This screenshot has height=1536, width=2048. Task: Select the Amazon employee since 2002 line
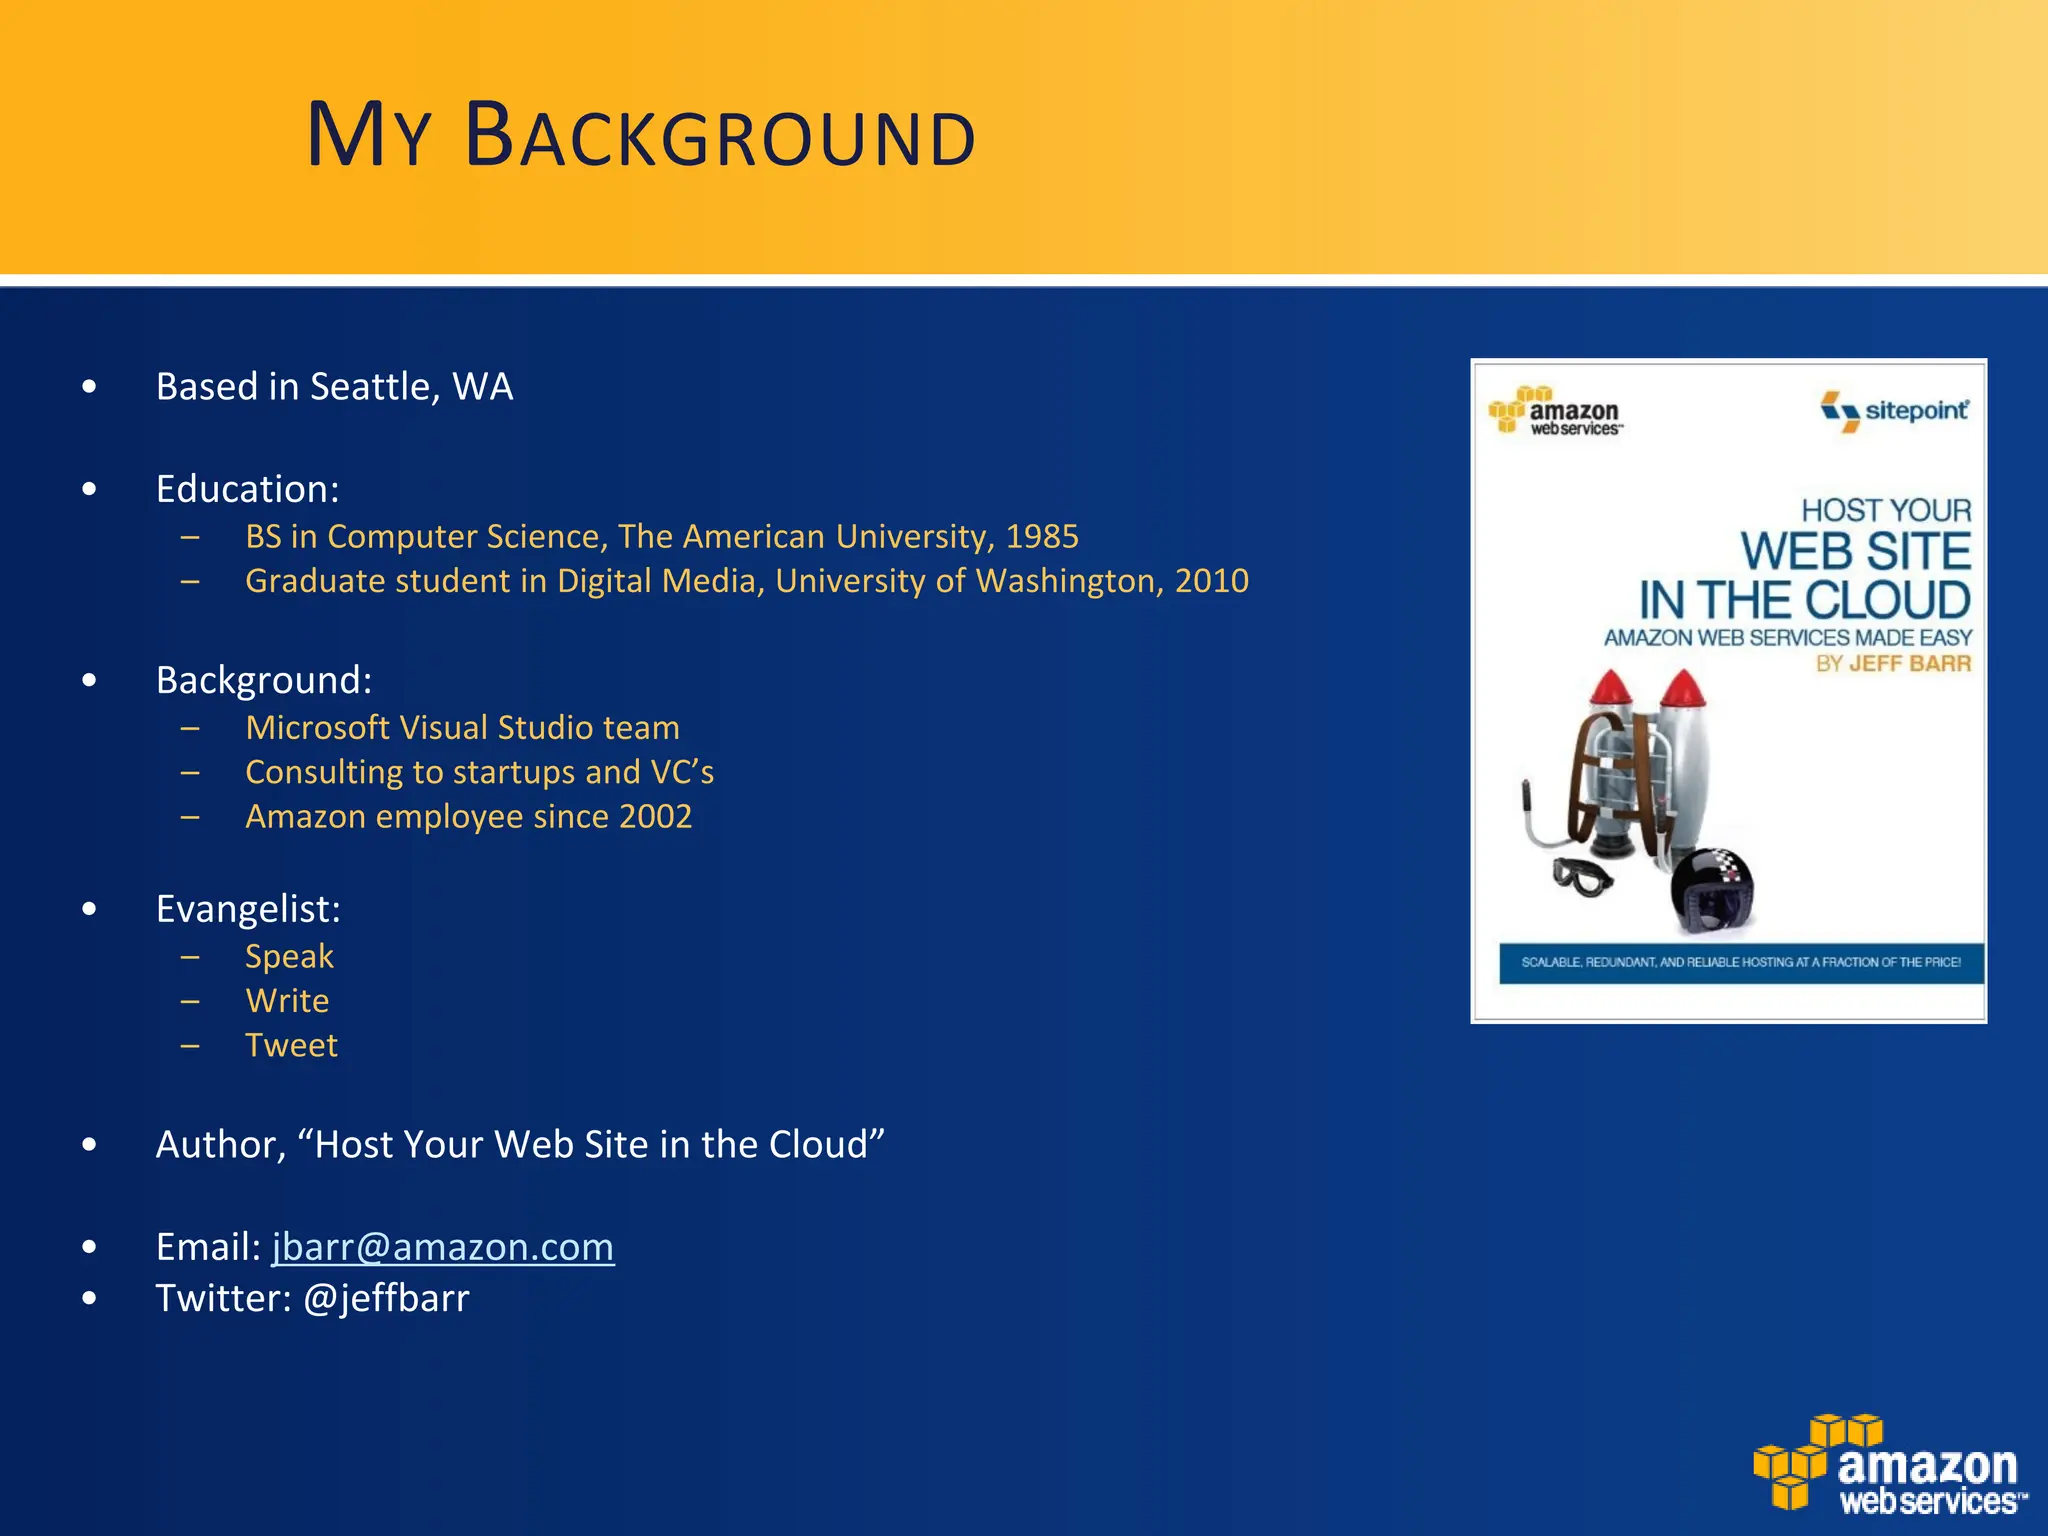coord(468,817)
